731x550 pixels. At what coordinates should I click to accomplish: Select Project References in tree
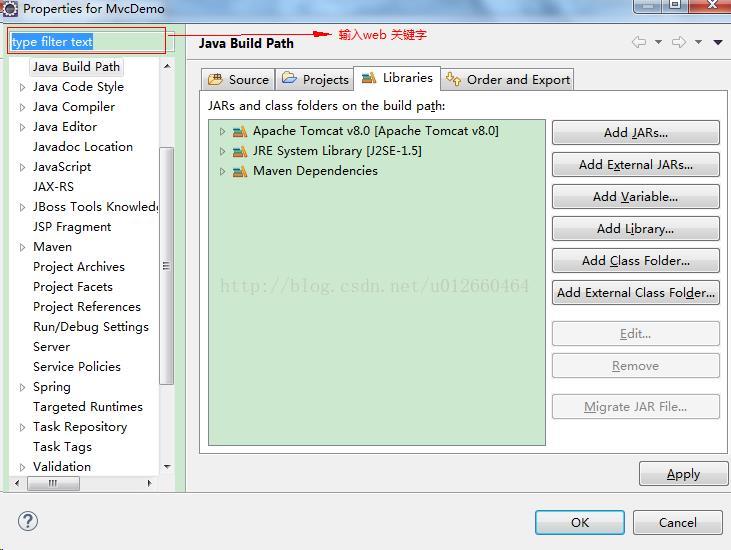point(87,307)
